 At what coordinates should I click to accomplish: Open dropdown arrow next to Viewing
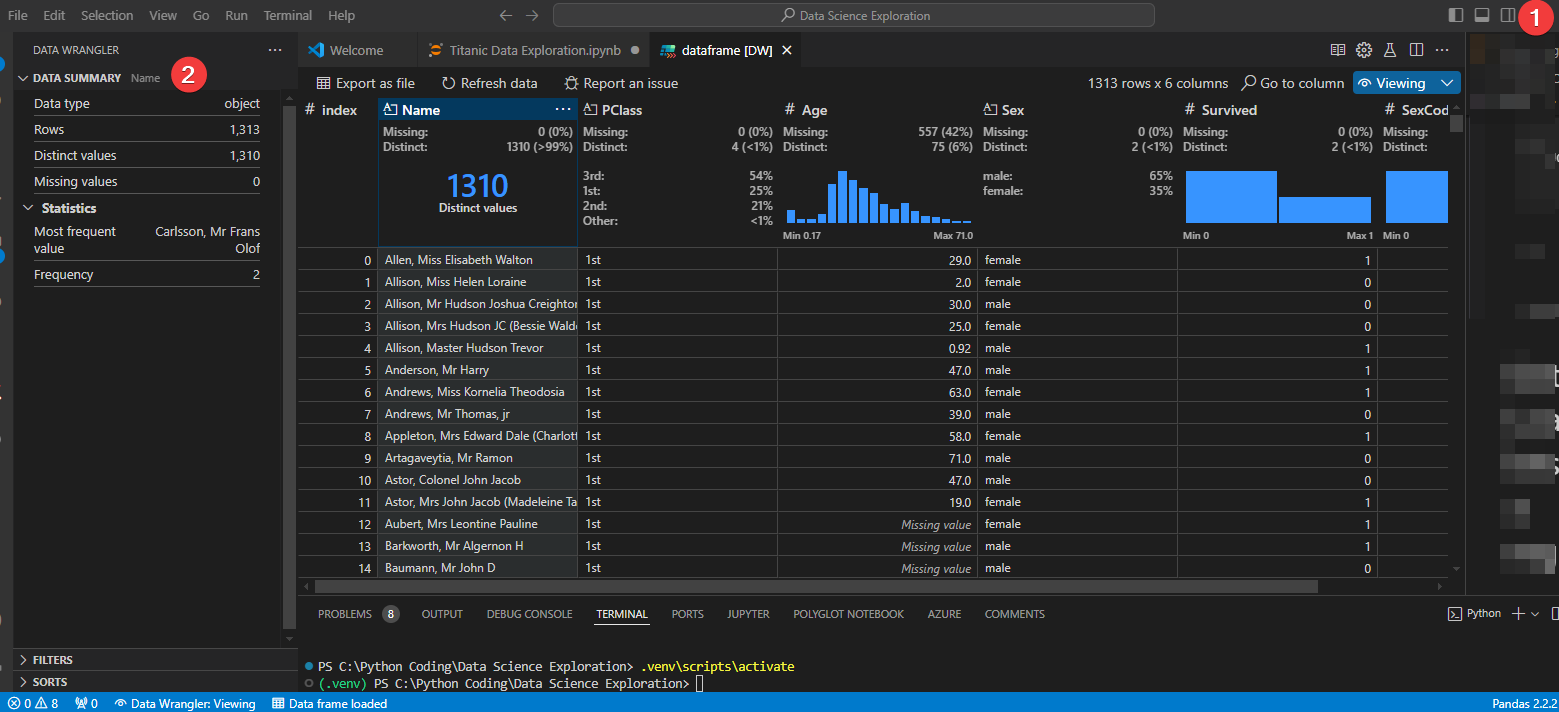pyautogui.click(x=1446, y=83)
